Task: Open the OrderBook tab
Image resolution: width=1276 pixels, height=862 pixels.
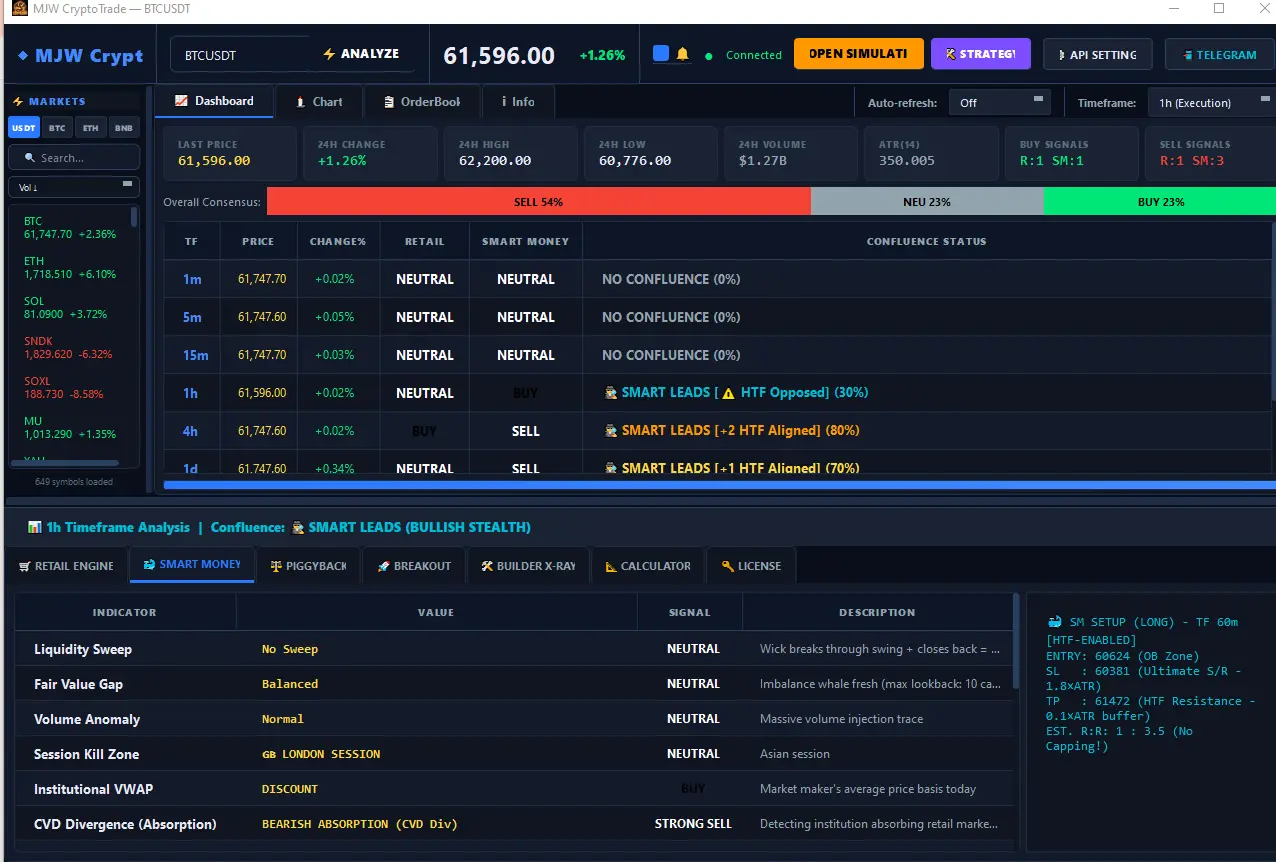Action: coord(421,102)
